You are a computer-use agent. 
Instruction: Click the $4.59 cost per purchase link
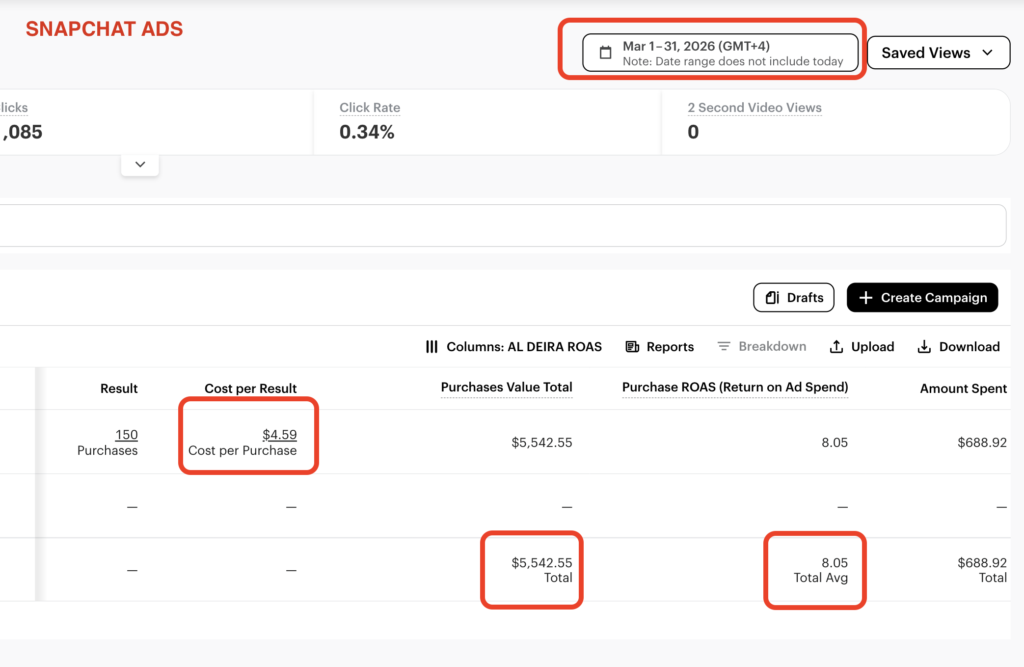point(279,435)
